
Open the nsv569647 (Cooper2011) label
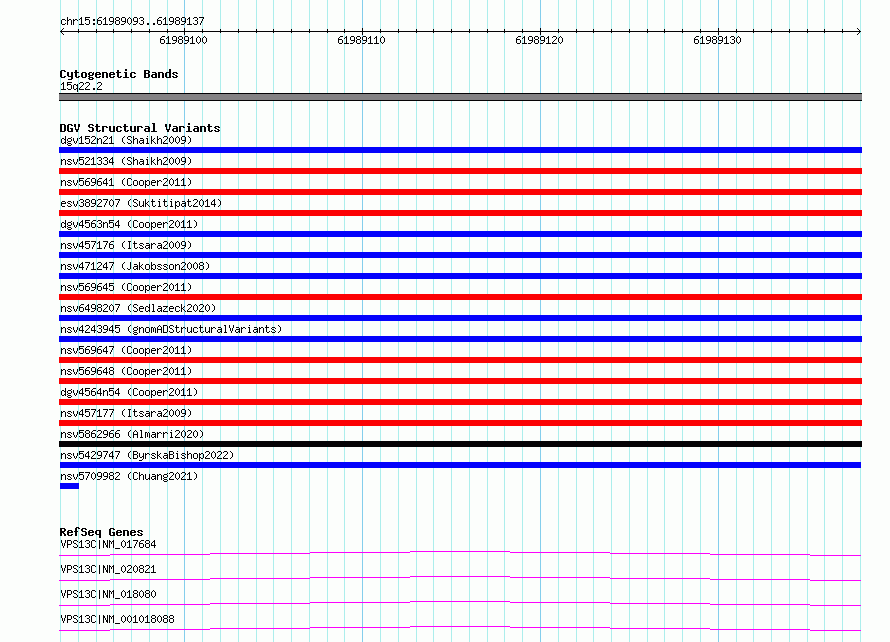(x=126, y=350)
